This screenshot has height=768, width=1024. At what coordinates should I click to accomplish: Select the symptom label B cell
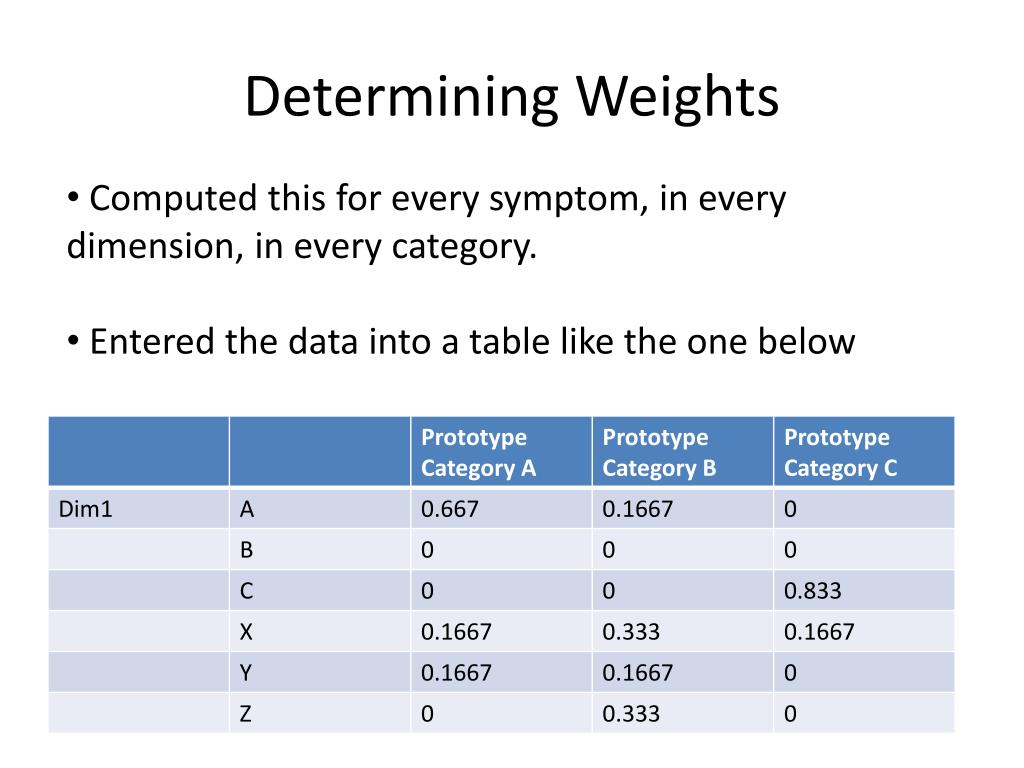point(320,549)
